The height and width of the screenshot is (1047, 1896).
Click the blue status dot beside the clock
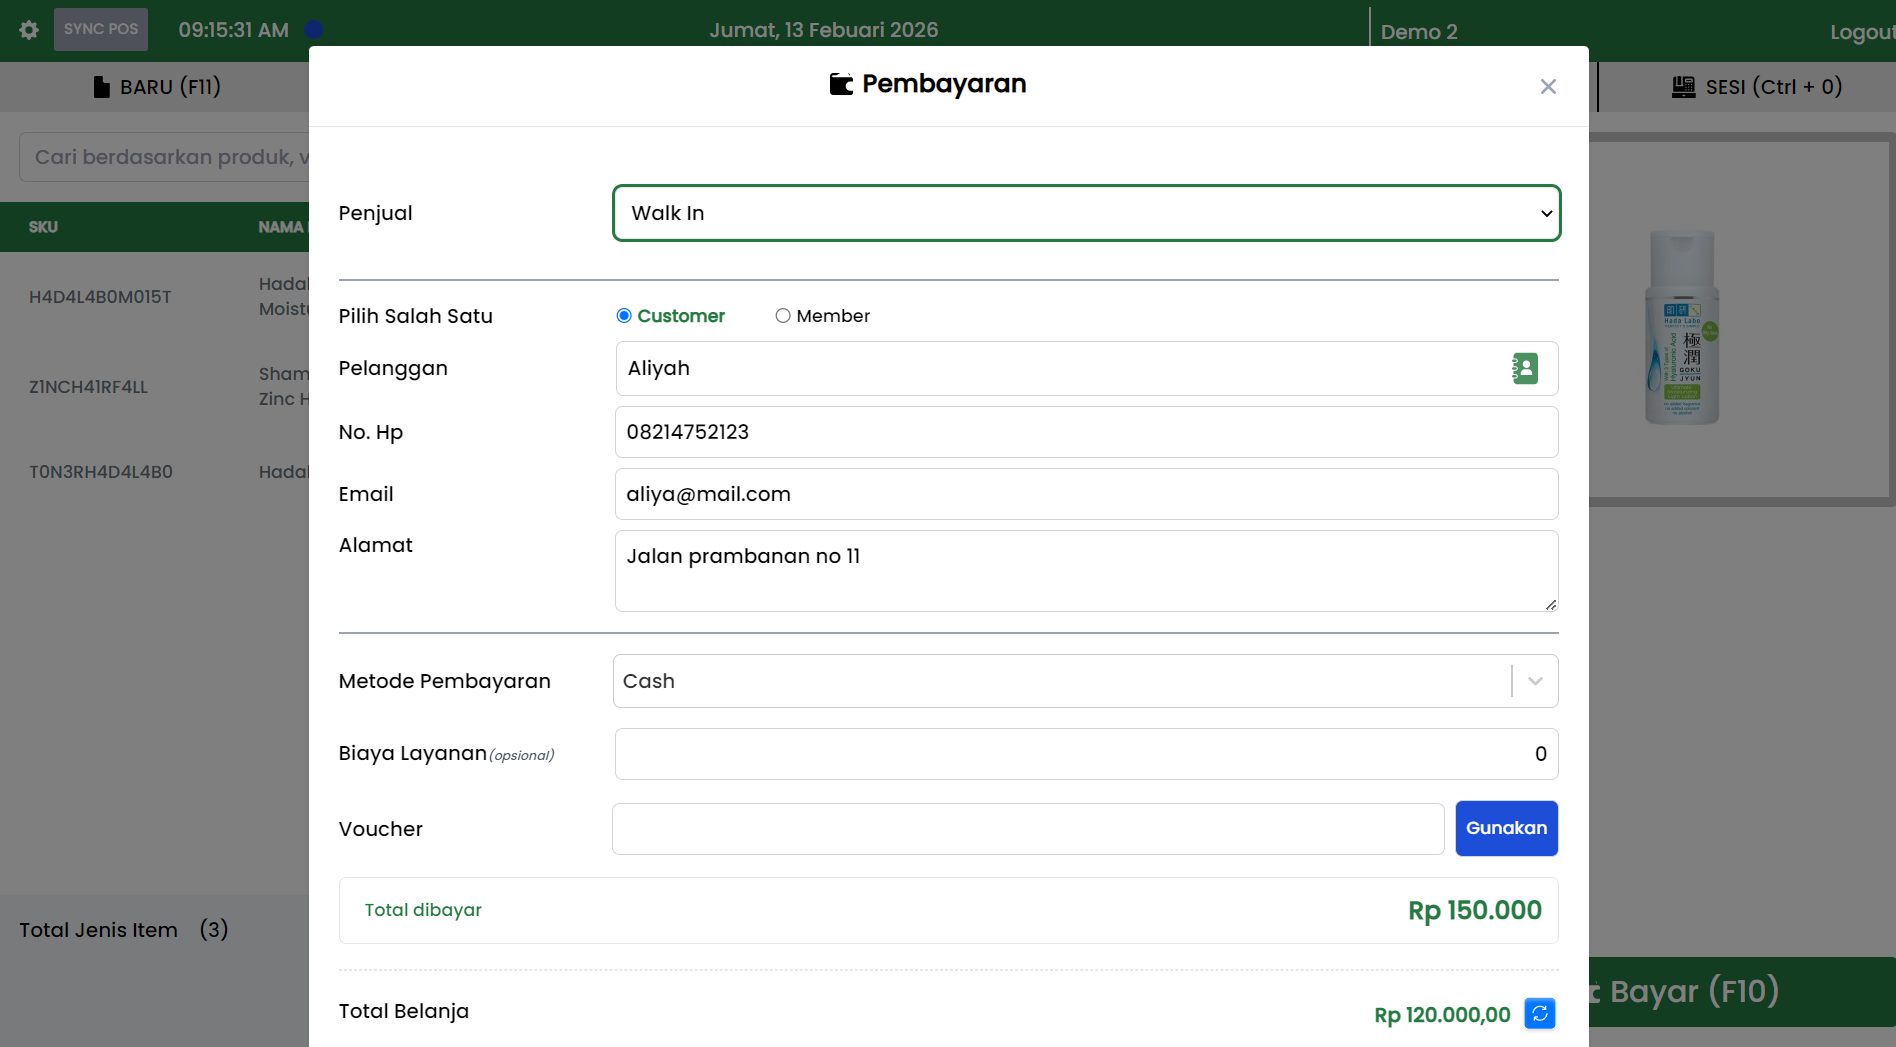tap(314, 30)
